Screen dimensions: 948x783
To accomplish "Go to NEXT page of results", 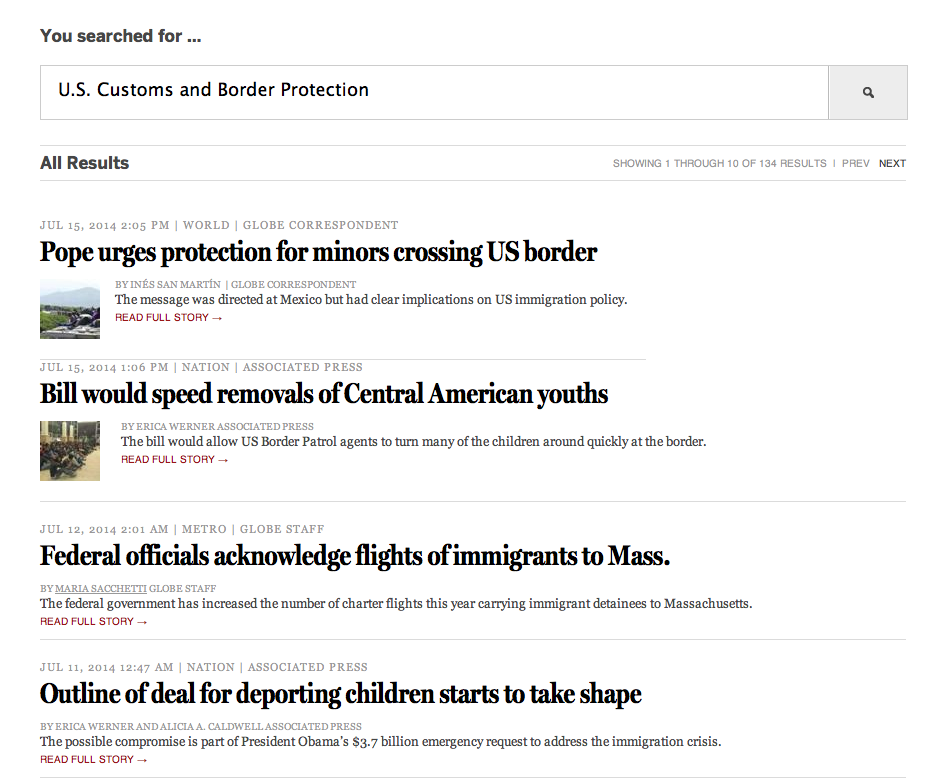I will (892, 163).
